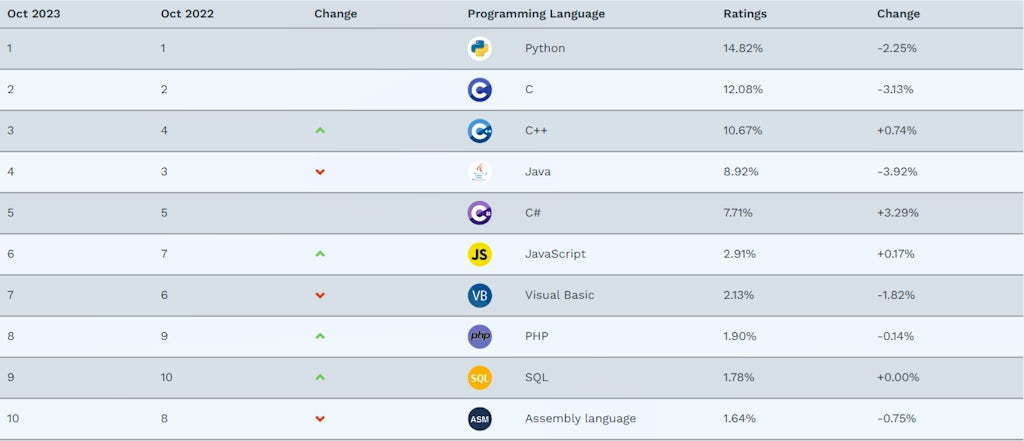Open the JavaScript language name link
The height and width of the screenshot is (441, 1024).
pyautogui.click(x=555, y=254)
